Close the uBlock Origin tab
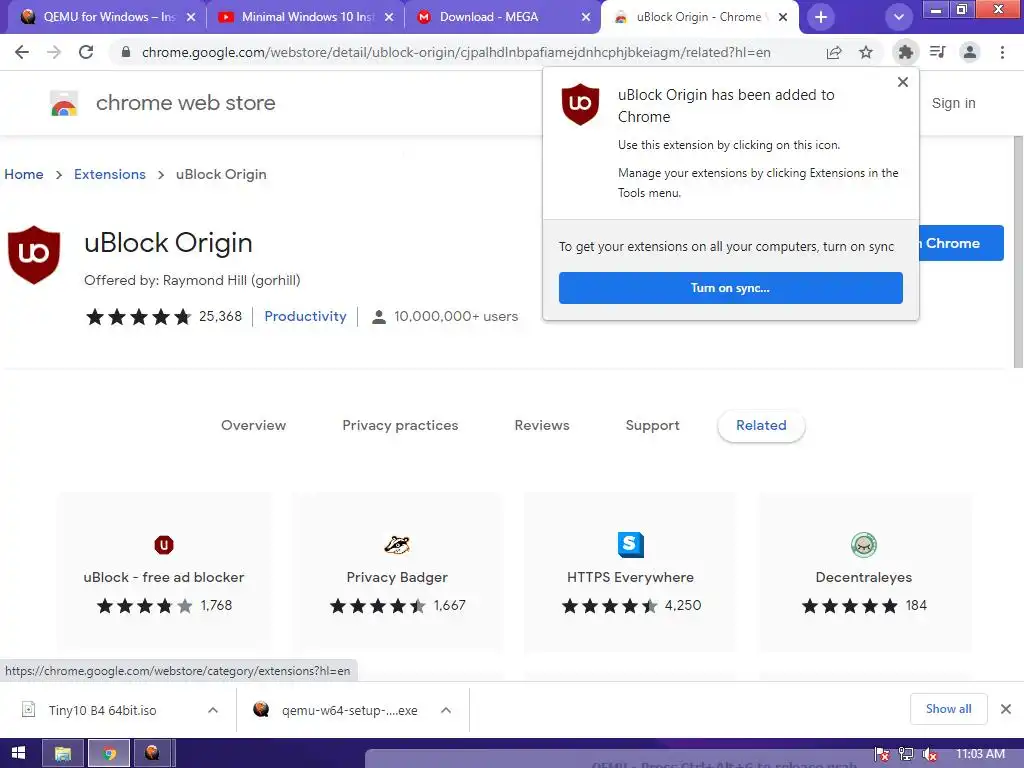The height and width of the screenshot is (768, 1024). pos(784,17)
